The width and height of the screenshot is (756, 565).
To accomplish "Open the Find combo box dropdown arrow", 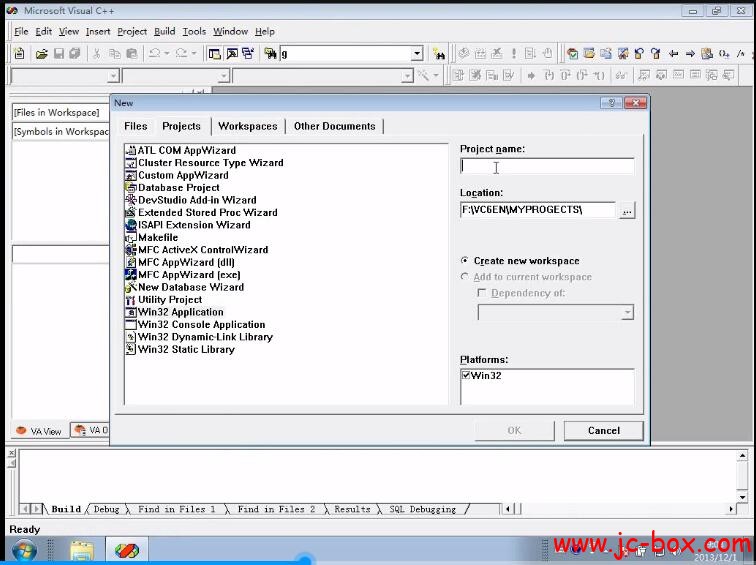I will (x=417, y=54).
